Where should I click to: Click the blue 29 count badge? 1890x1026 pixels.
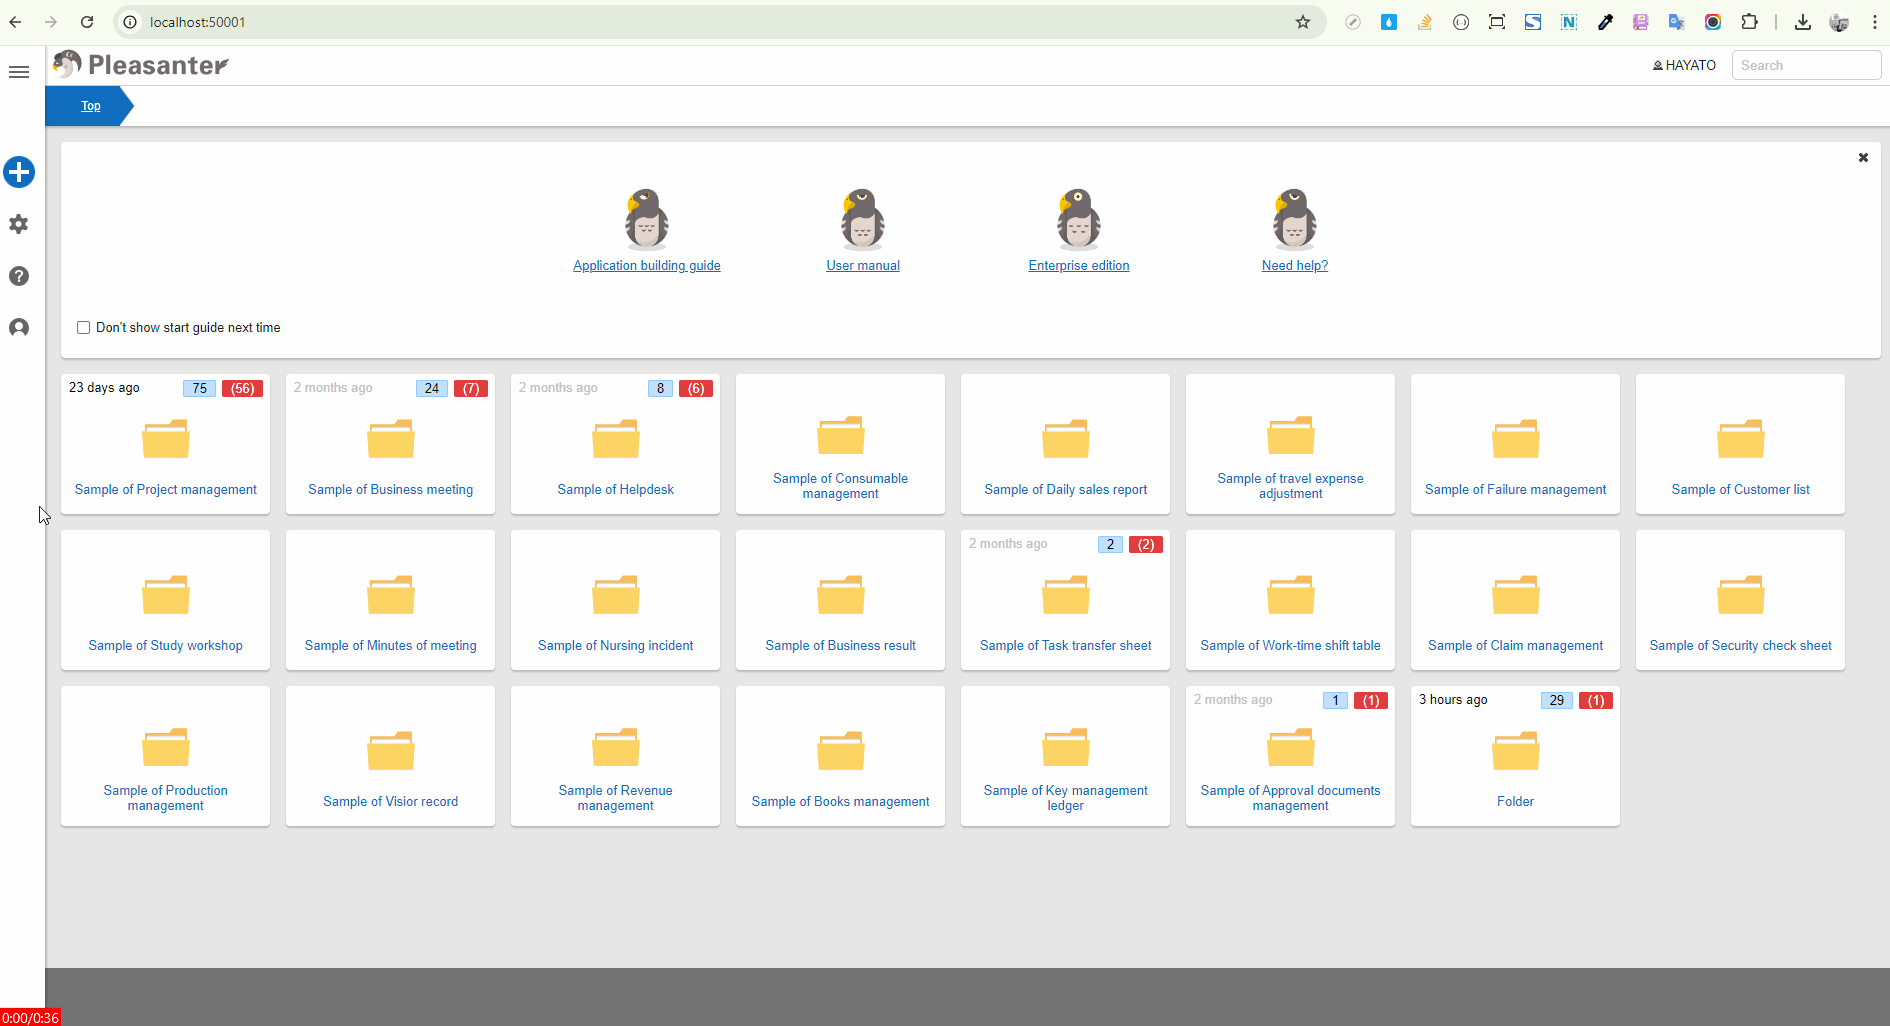tap(1557, 701)
